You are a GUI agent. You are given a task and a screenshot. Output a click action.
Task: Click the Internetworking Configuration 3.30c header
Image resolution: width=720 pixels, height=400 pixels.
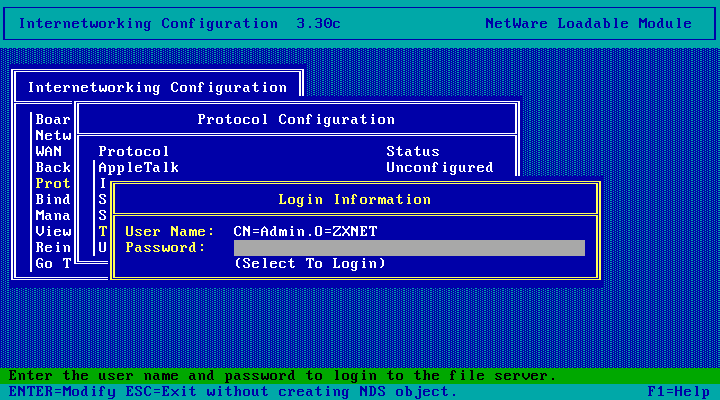[x=180, y=23]
